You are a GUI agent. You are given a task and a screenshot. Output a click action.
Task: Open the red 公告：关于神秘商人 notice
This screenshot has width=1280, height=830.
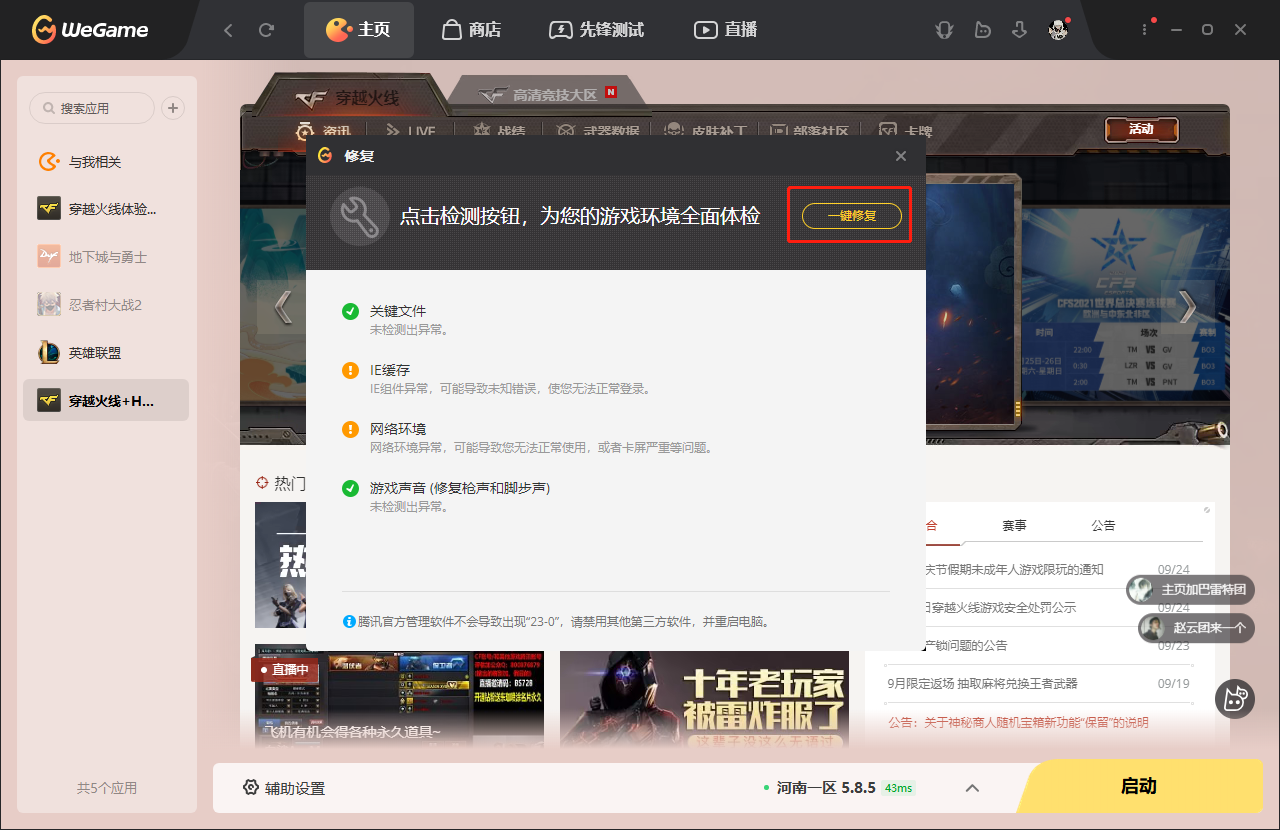[1018, 722]
